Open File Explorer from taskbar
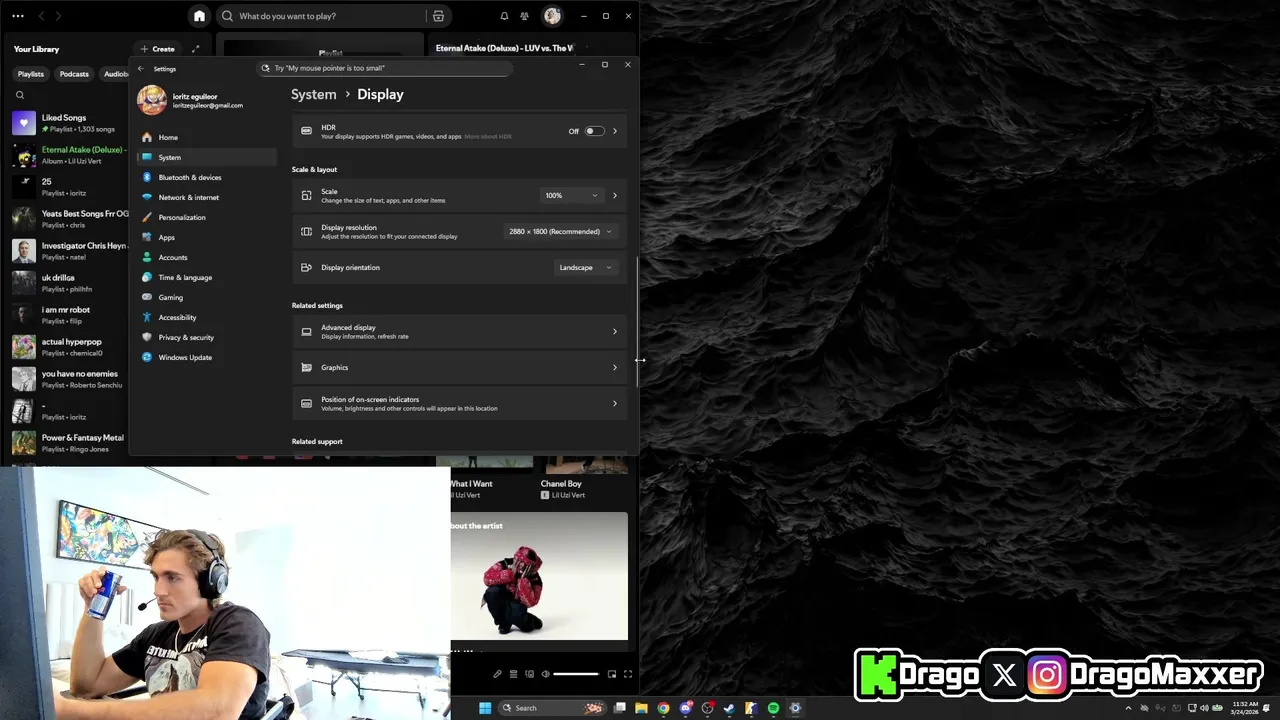 coord(641,708)
